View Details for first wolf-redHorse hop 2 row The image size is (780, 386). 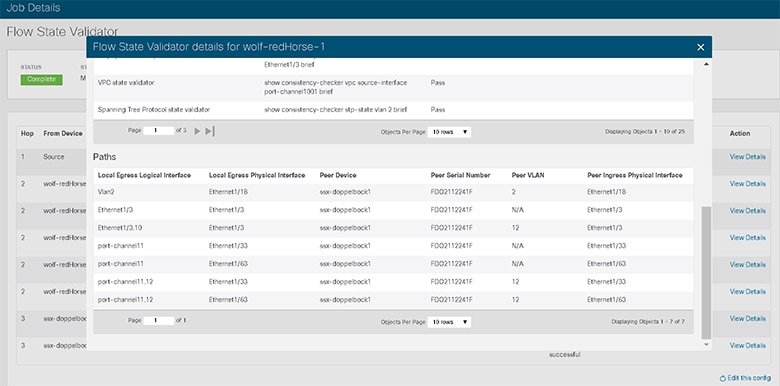(747, 184)
